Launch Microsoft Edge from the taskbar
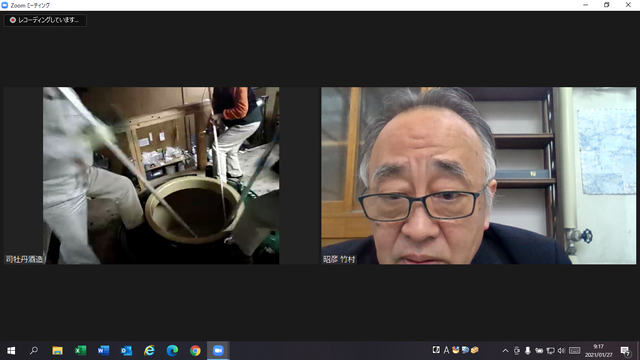This screenshot has width=640, height=360. [x=172, y=351]
